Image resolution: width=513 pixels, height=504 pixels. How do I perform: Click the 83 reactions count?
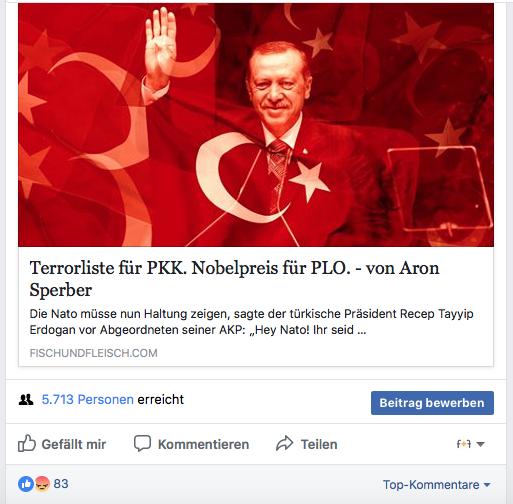click(x=61, y=484)
